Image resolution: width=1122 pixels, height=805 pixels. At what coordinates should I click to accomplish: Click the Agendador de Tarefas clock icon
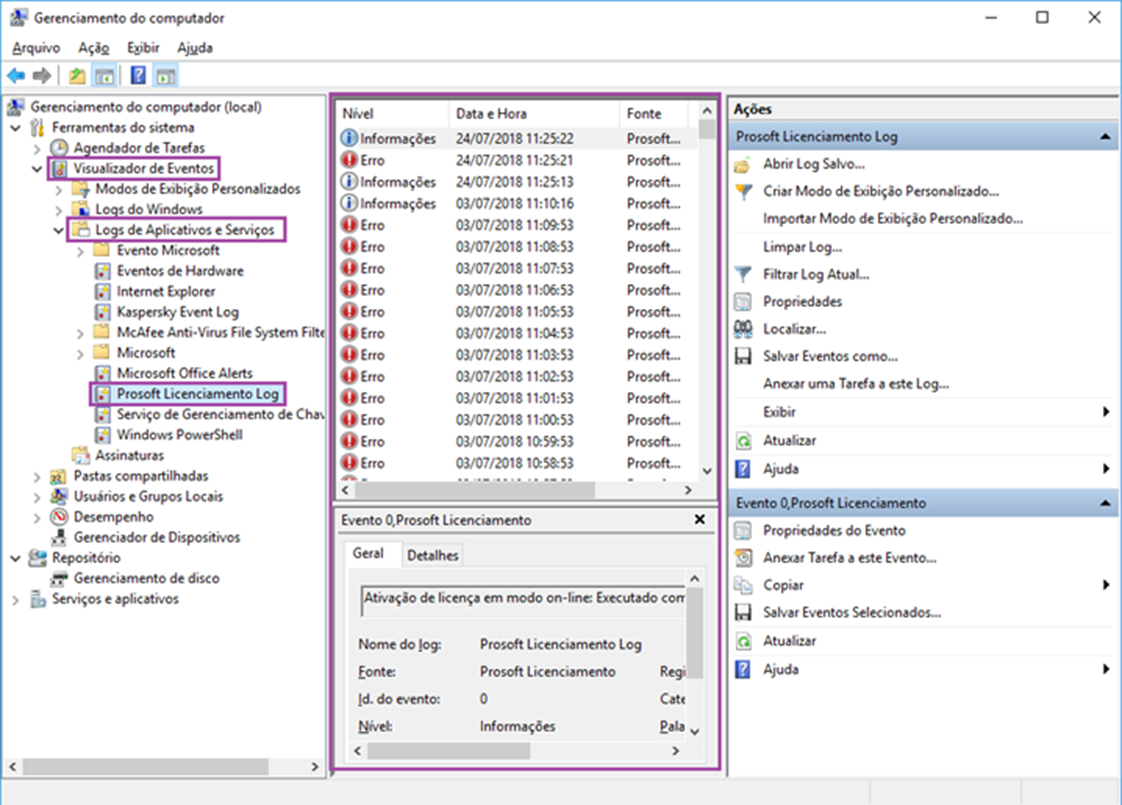(x=59, y=148)
